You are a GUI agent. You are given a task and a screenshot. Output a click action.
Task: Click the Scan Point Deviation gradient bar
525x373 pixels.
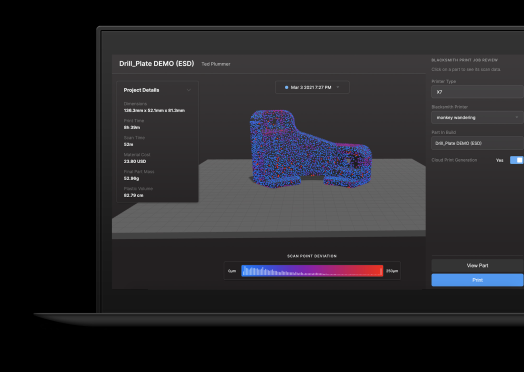click(312, 271)
